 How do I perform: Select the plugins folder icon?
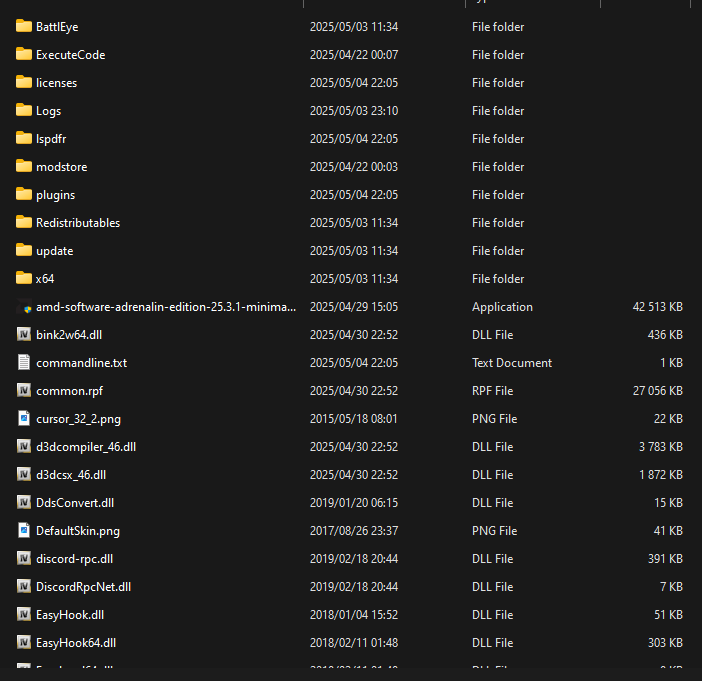[24, 194]
